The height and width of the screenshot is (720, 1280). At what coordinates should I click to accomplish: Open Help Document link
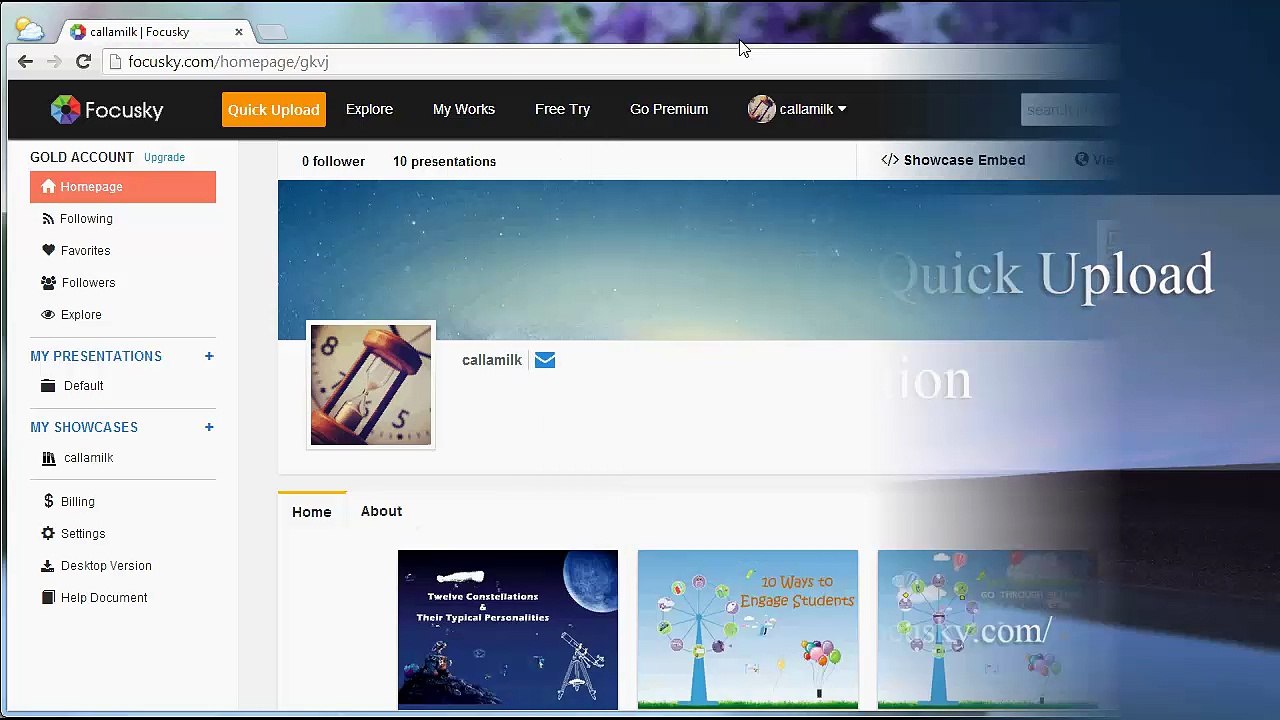click(x=104, y=598)
